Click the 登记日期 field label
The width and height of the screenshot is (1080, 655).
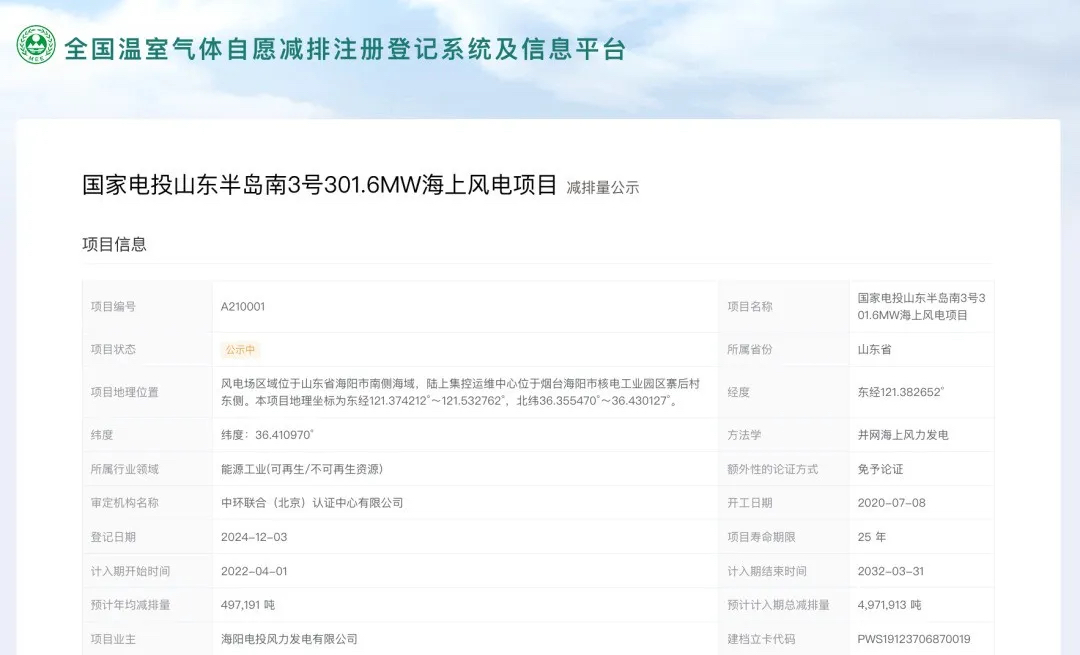click(113, 537)
